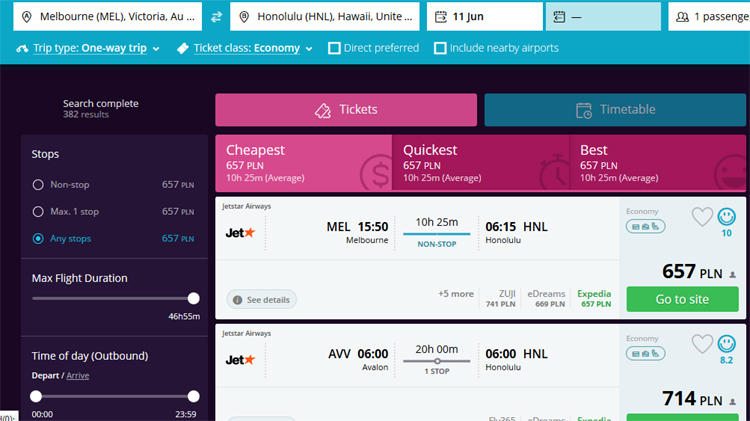The image size is (750, 421).
Task: Enable Include nearby airports checkbox
Action: [x=440, y=48]
